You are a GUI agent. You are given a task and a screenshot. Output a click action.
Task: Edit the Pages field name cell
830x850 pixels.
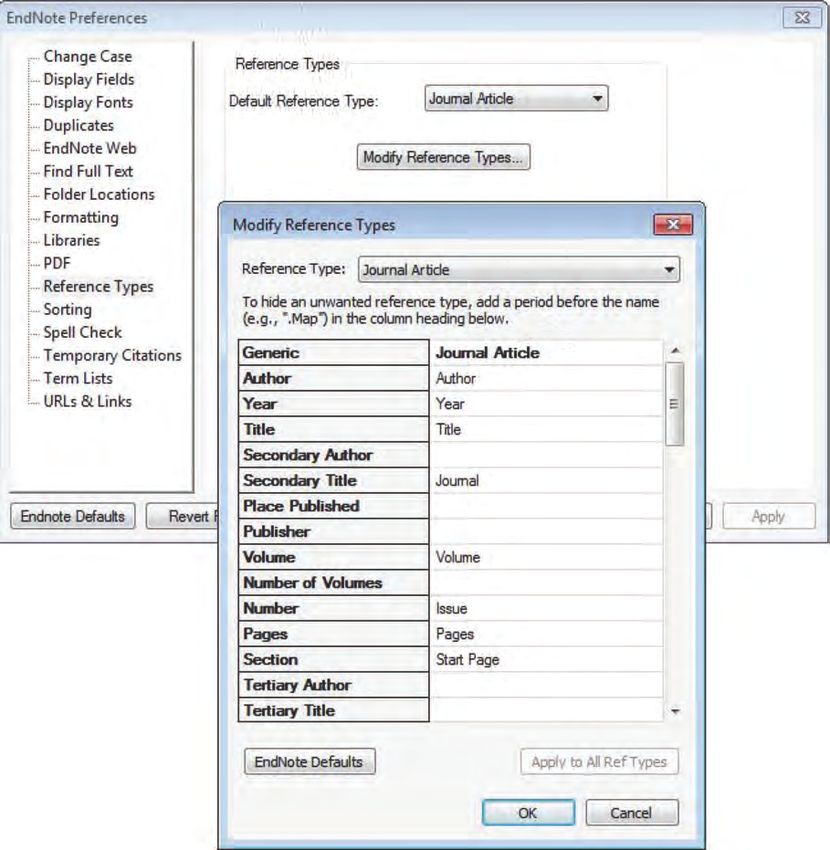click(x=546, y=634)
